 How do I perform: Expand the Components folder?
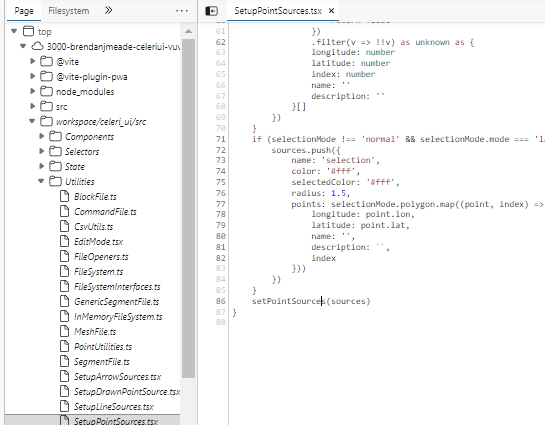click(x=42, y=136)
